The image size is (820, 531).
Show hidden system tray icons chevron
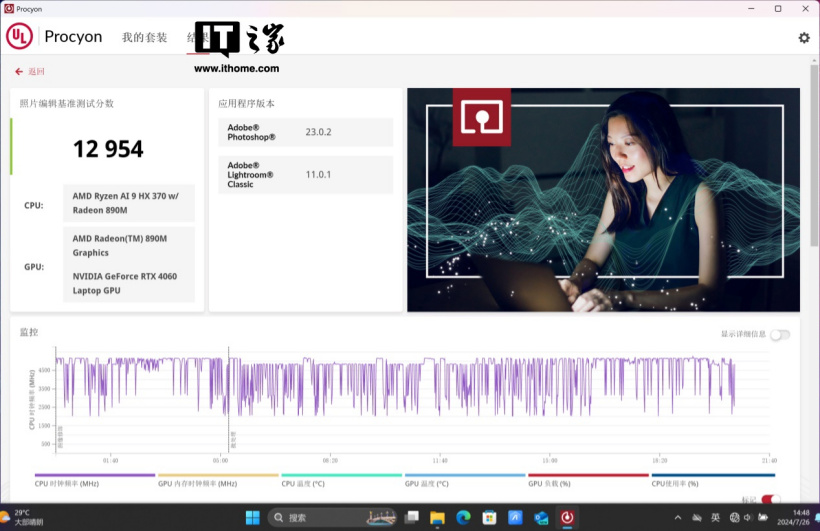pos(678,517)
